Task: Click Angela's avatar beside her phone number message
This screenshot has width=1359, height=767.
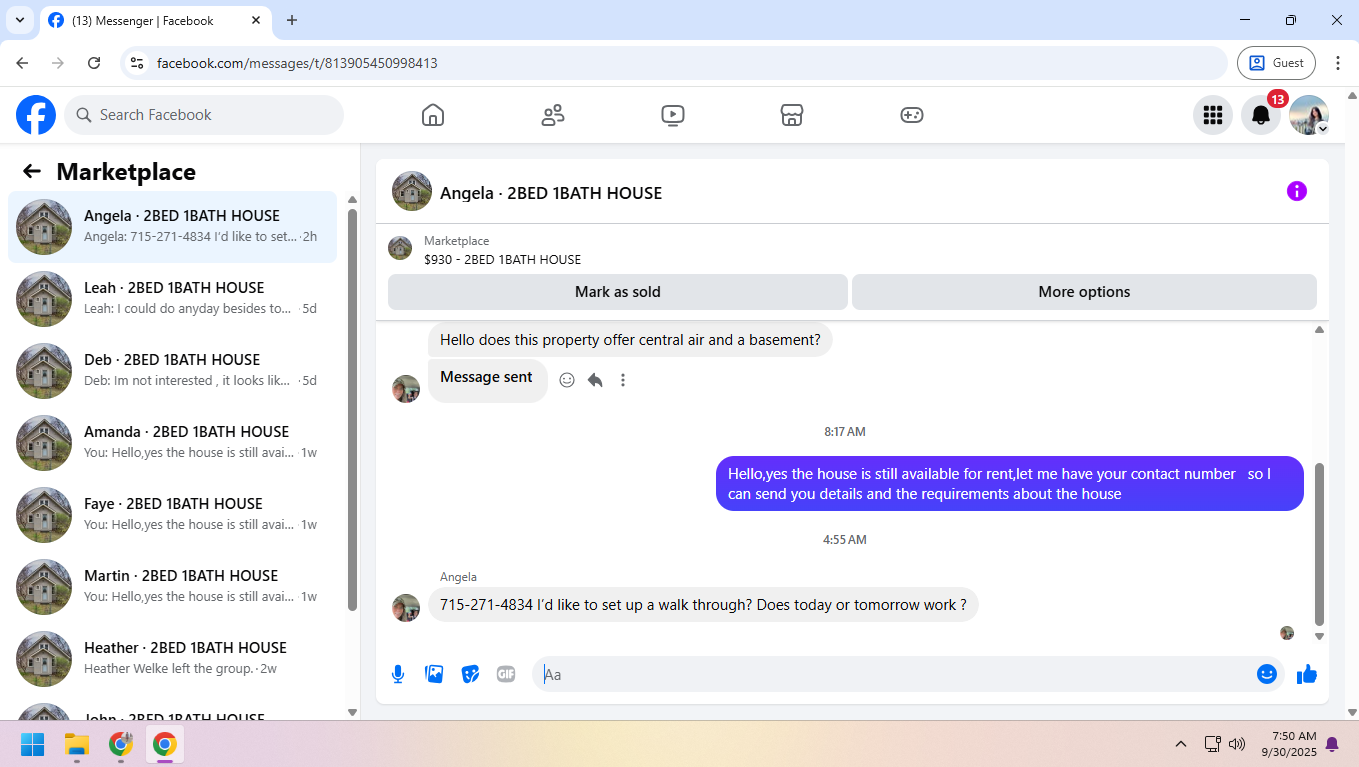Action: (406, 607)
